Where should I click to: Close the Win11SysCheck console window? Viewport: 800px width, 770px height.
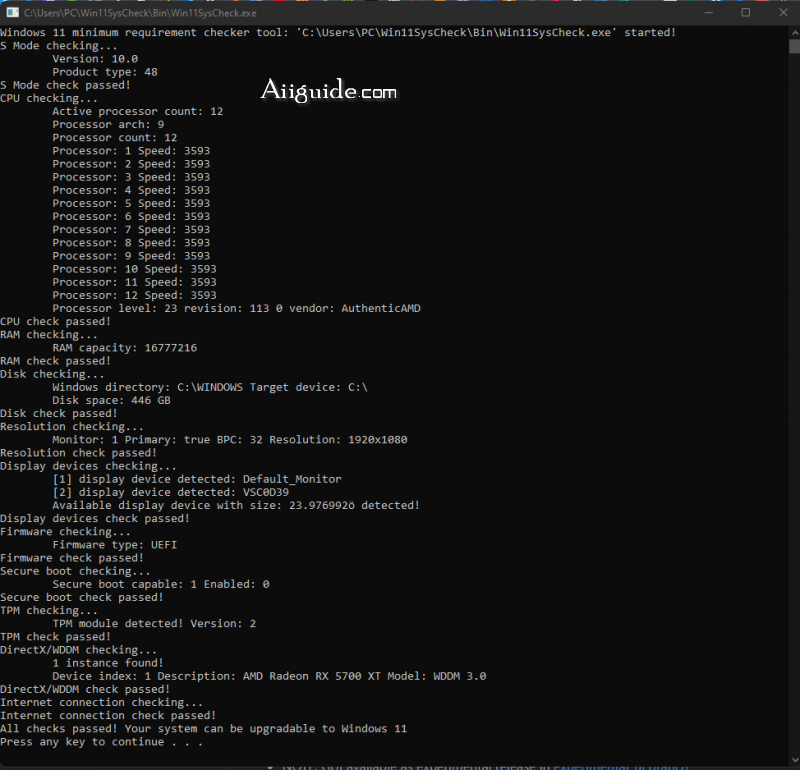click(x=783, y=13)
